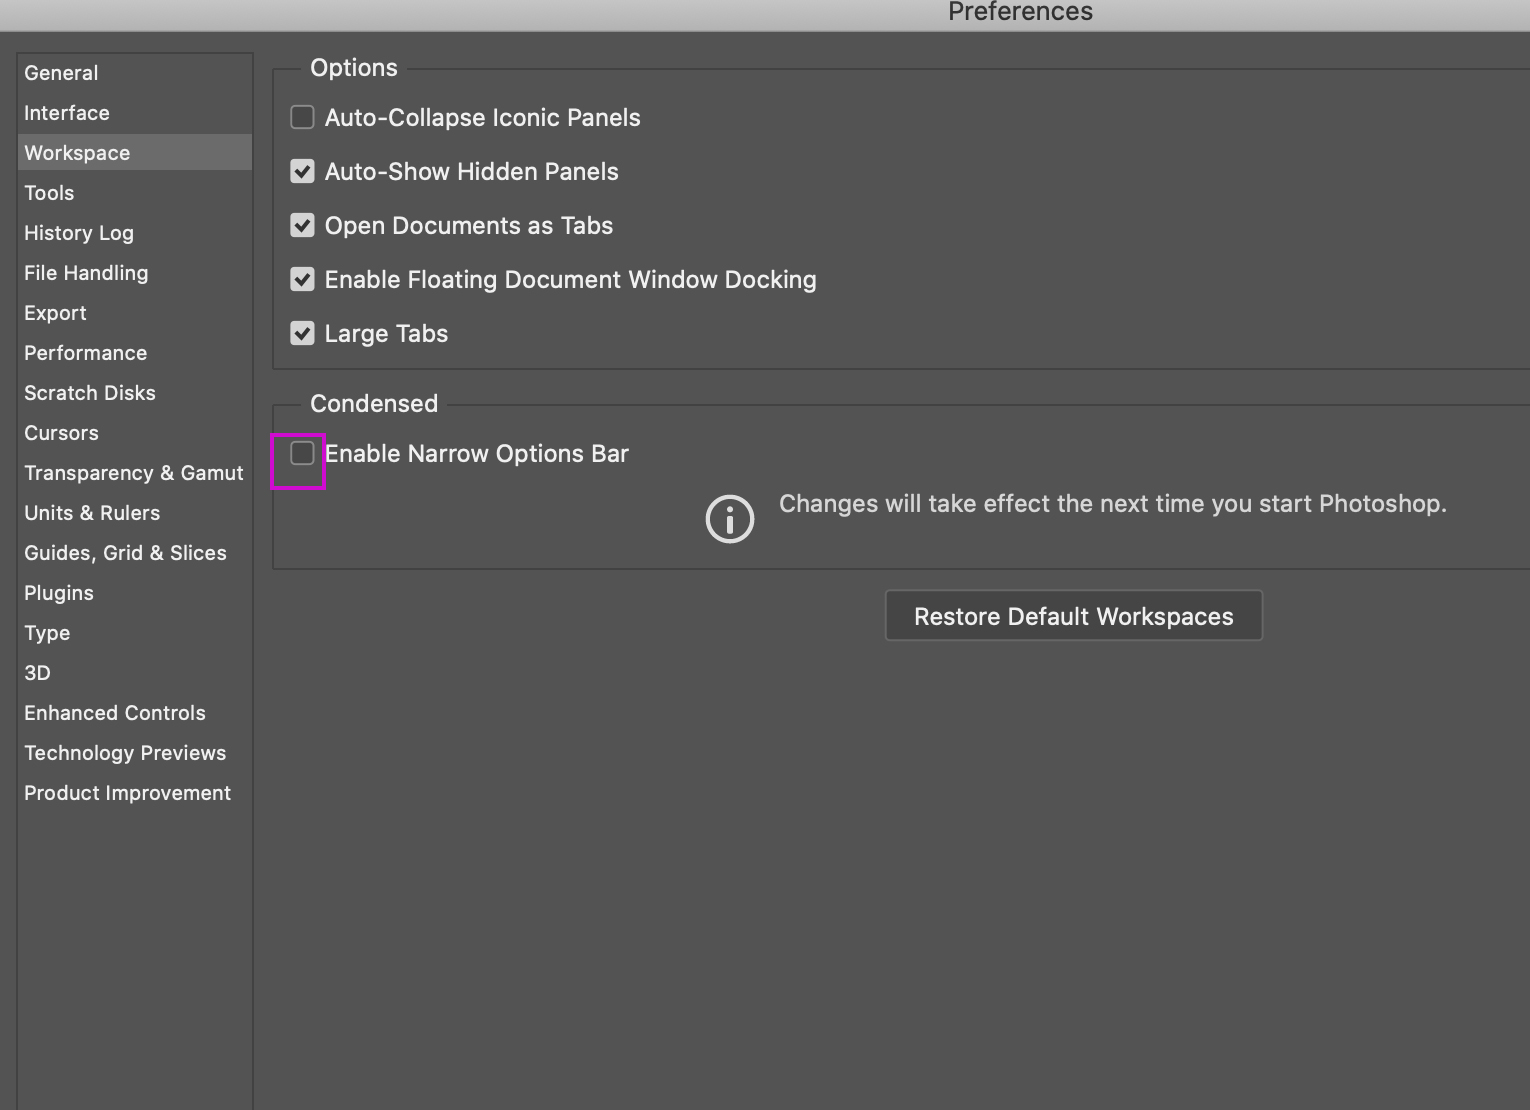The height and width of the screenshot is (1110, 1530).
Task: Select Technology Previews in the sidebar
Action: (125, 752)
